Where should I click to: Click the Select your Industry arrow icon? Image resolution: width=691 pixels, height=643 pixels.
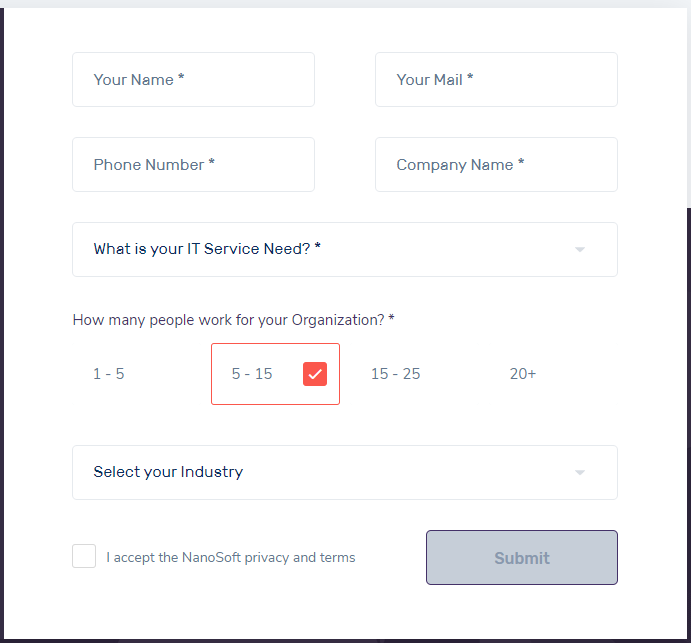(x=580, y=473)
